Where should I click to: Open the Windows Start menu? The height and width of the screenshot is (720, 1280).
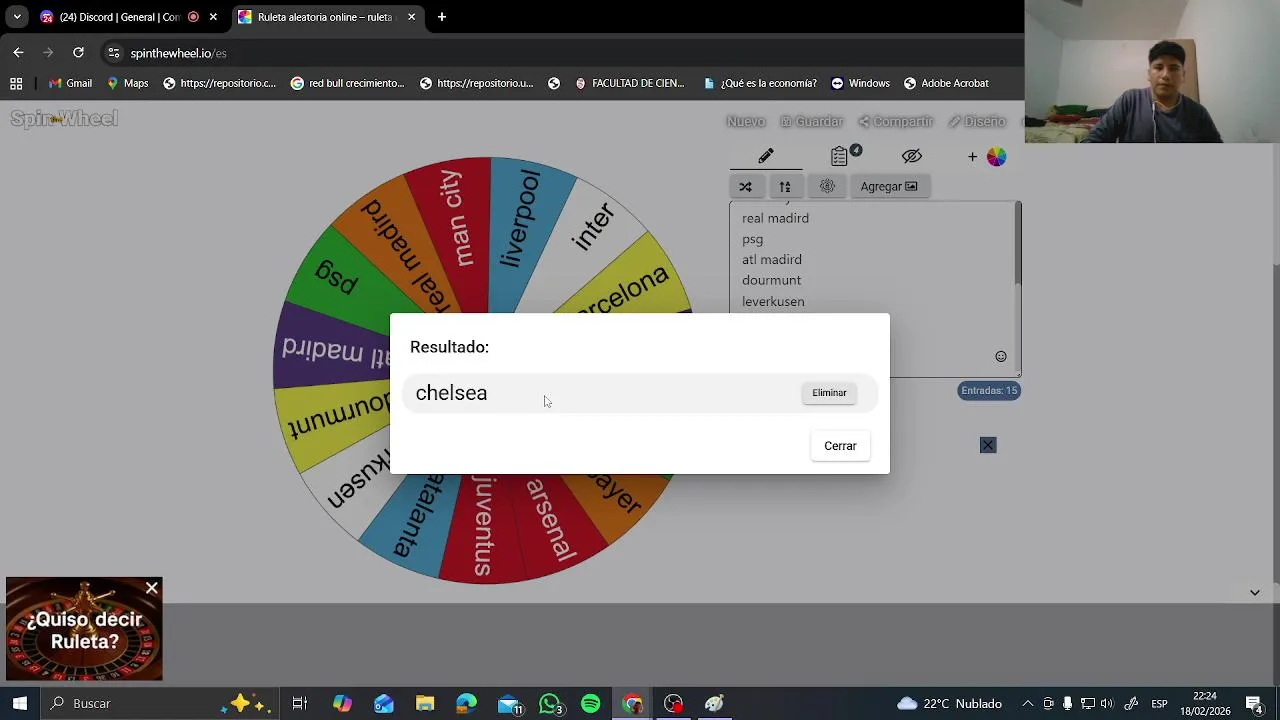point(19,703)
